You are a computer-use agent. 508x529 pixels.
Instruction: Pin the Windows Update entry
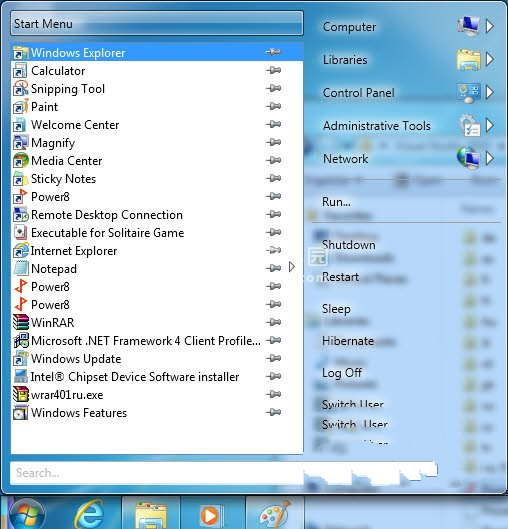point(273,358)
